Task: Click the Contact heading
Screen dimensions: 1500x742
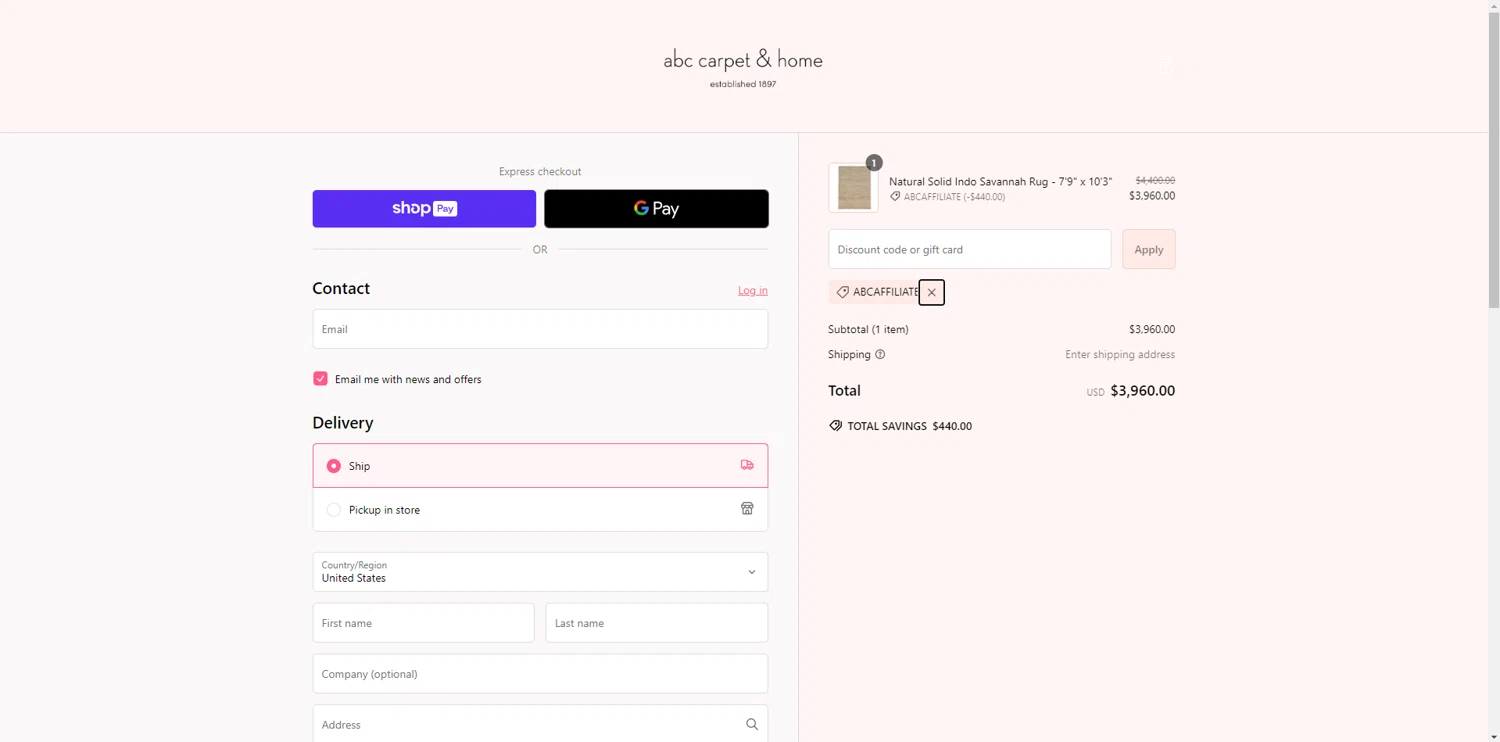Action: pos(341,288)
